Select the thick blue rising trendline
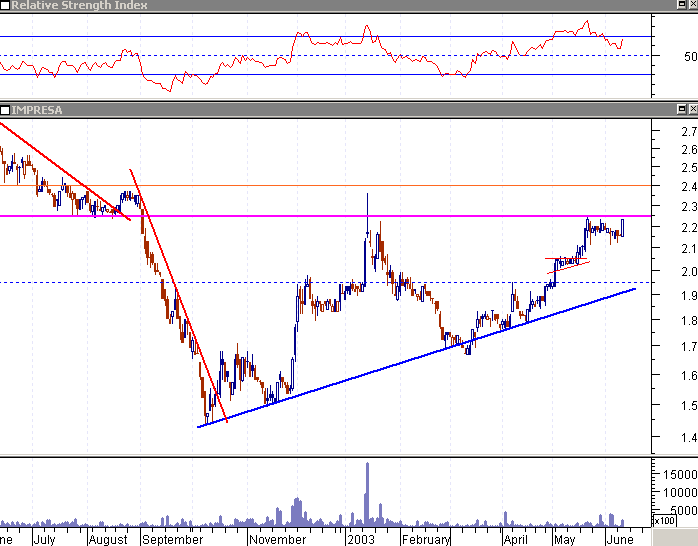This screenshot has width=698, height=546. point(416,358)
